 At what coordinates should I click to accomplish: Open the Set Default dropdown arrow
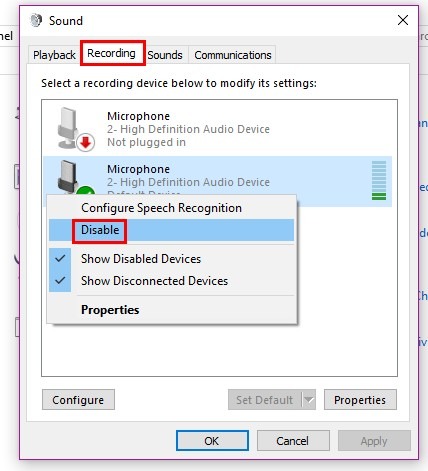309,400
